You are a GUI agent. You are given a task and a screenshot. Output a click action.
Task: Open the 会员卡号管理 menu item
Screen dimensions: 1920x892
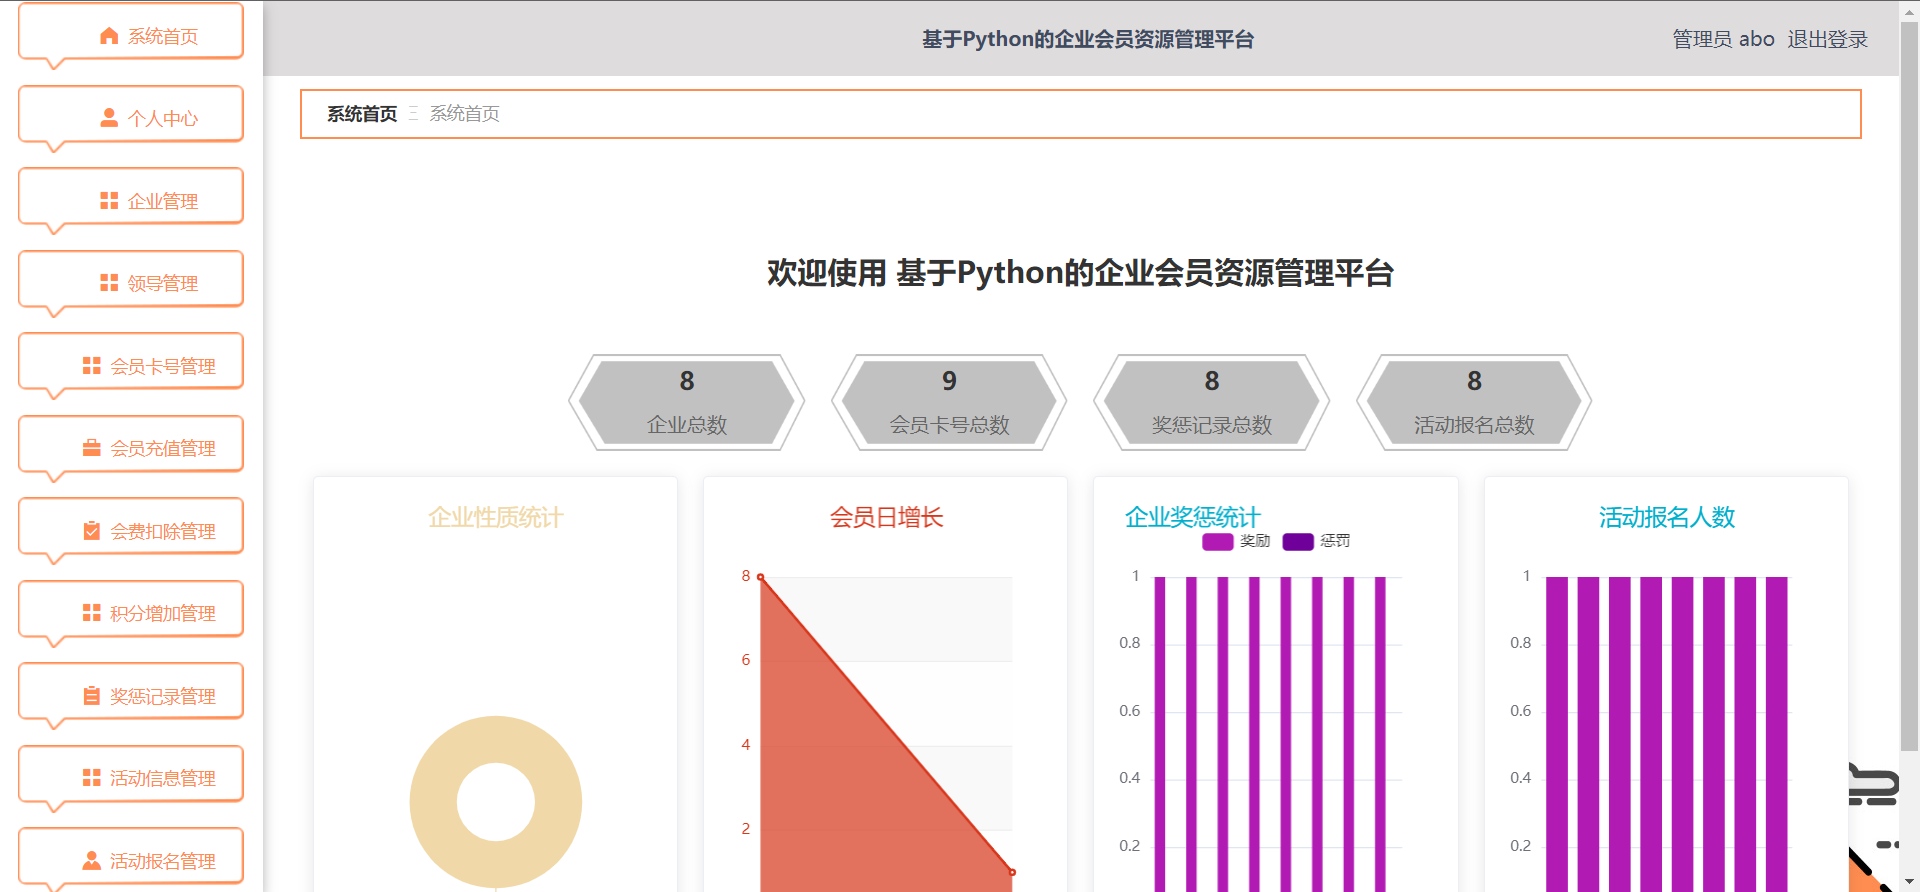tap(131, 362)
